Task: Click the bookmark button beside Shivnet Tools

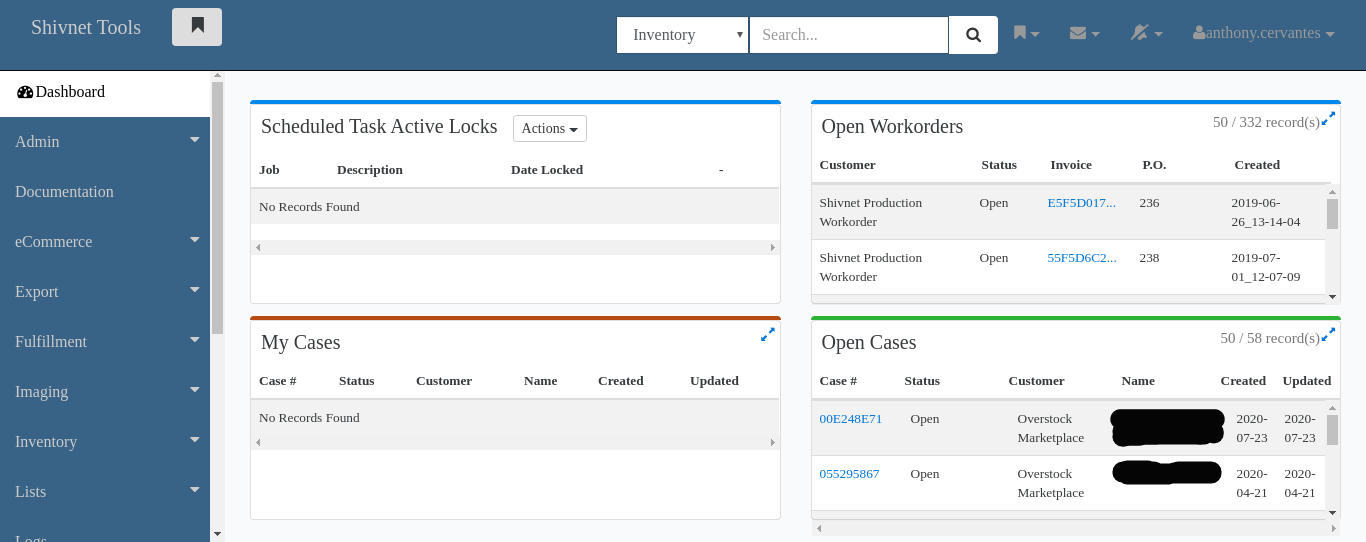Action: tap(197, 27)
